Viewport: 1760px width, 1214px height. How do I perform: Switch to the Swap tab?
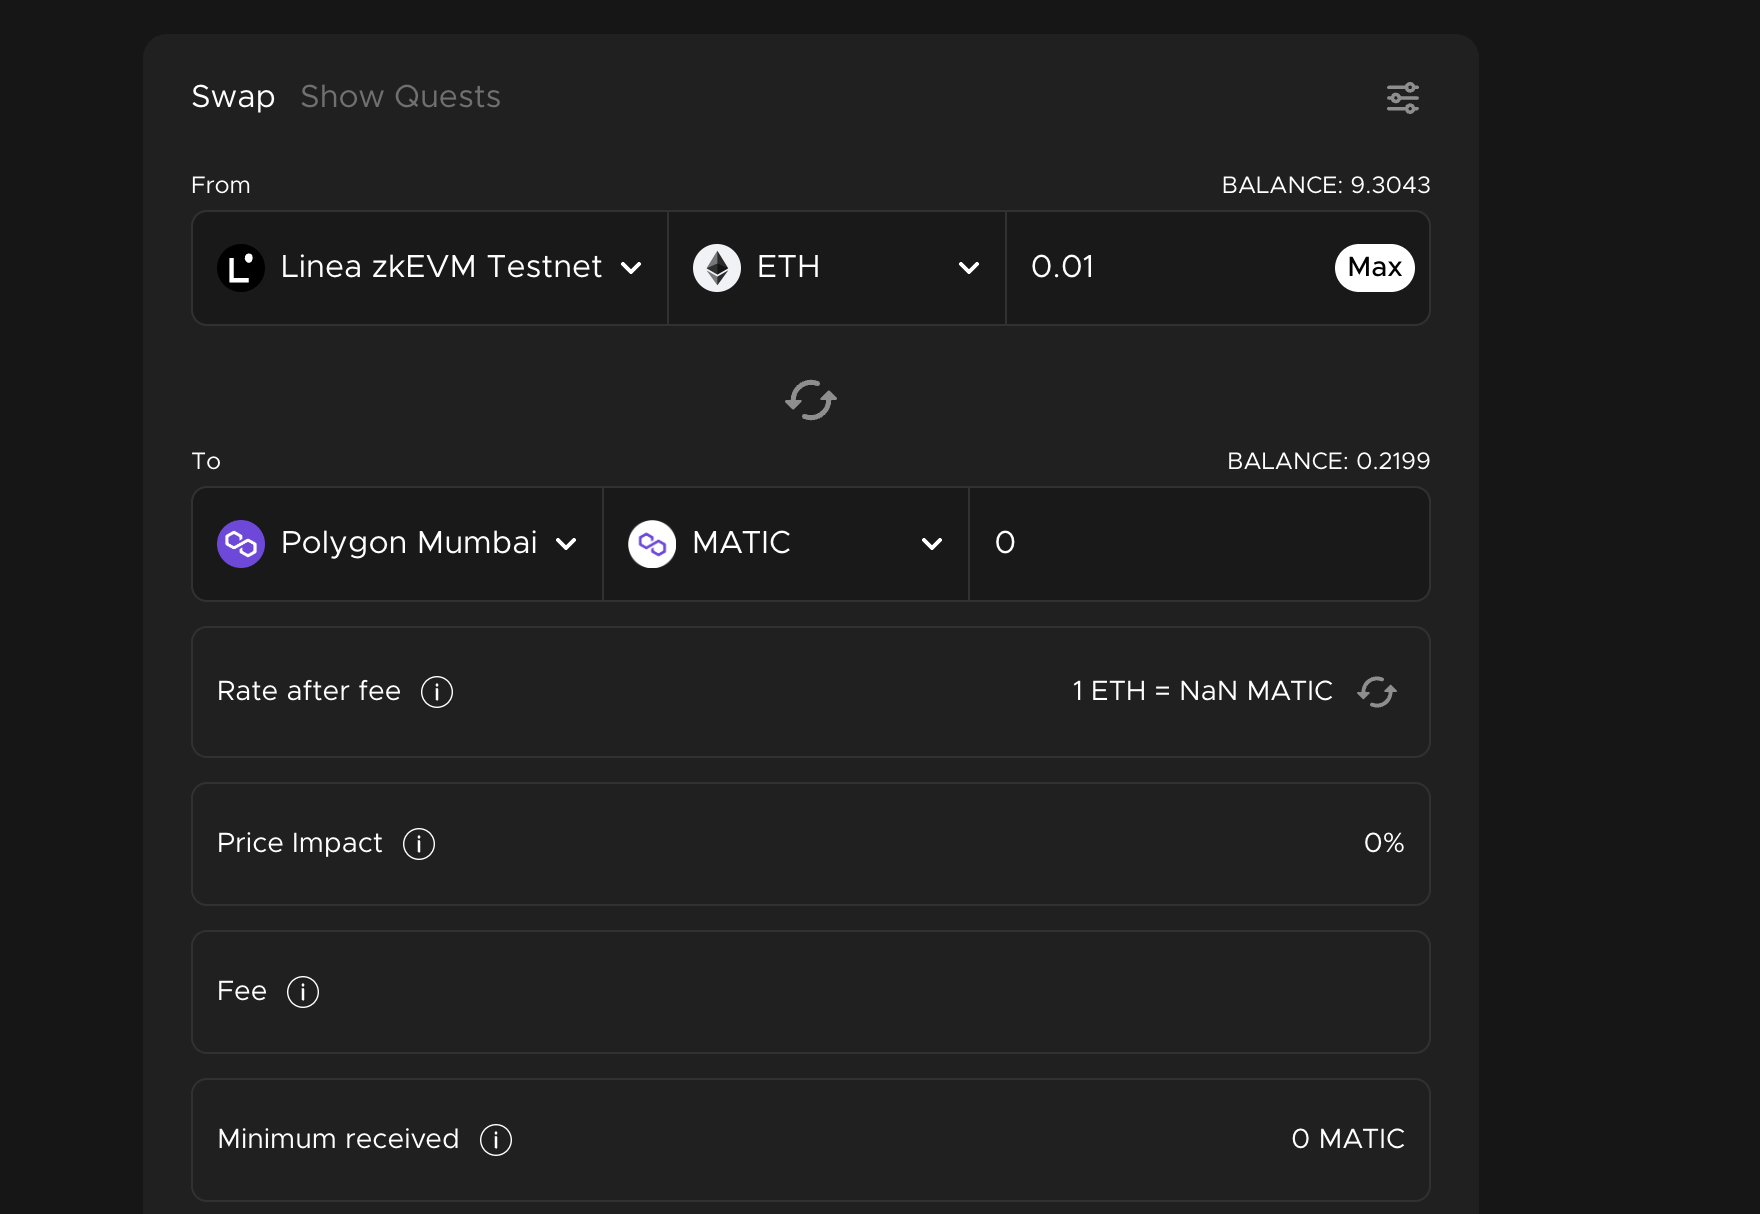233,97
